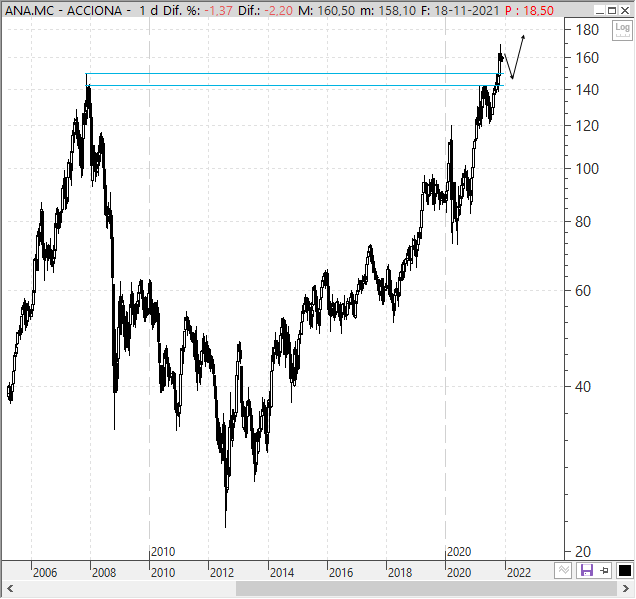Click the horizontal scrollbar right arrow
The width and height of the screenshot is (636, 599).
coord(626,588)
